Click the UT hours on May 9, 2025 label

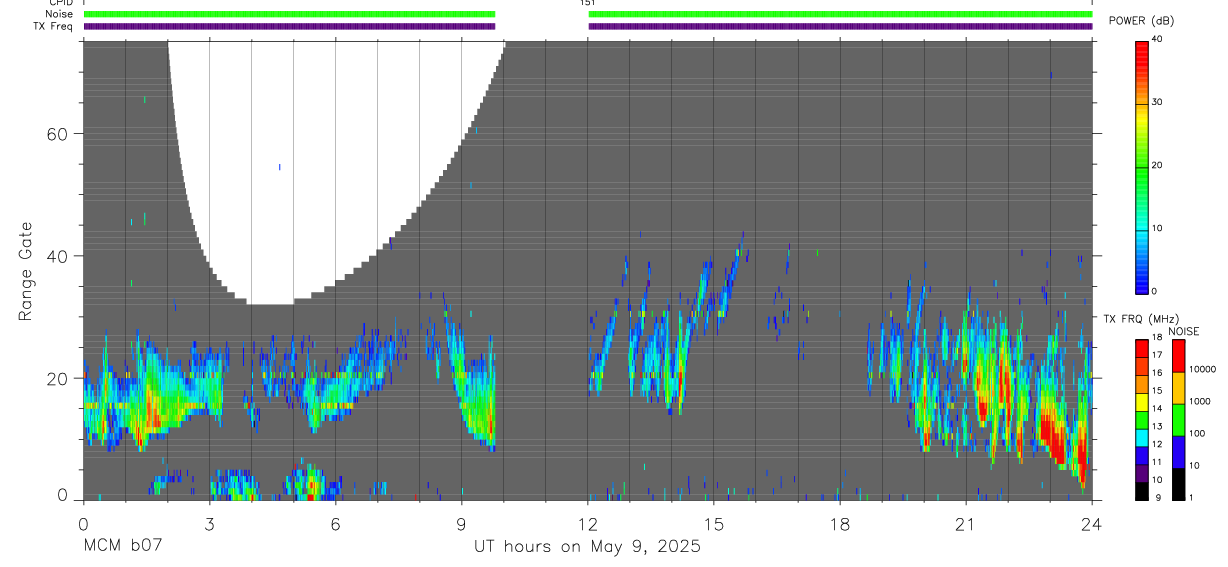pos(587,547)
